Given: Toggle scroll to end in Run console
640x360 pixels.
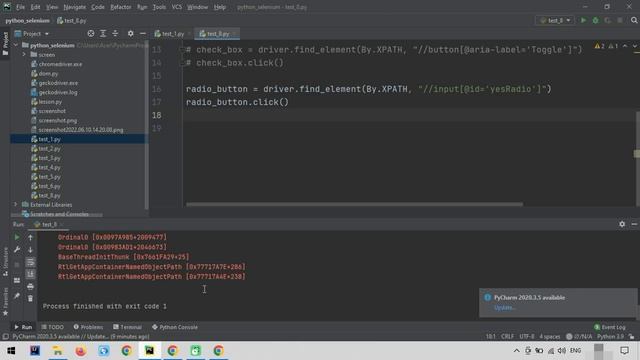Looking at the screenshot, I should (x=30, y=274).
